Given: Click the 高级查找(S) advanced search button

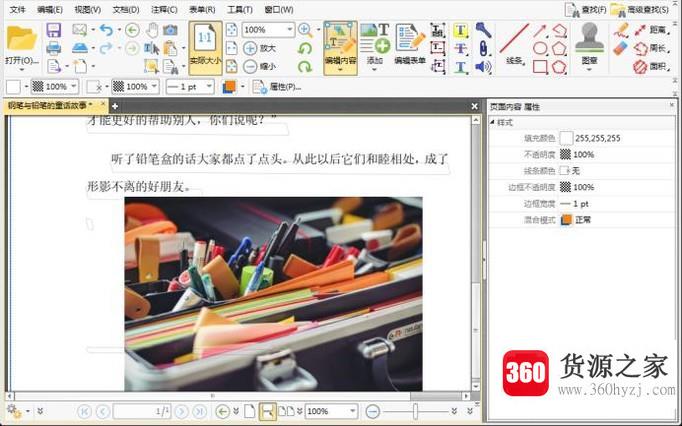Looking at the screenshot, I should [640, 9].
